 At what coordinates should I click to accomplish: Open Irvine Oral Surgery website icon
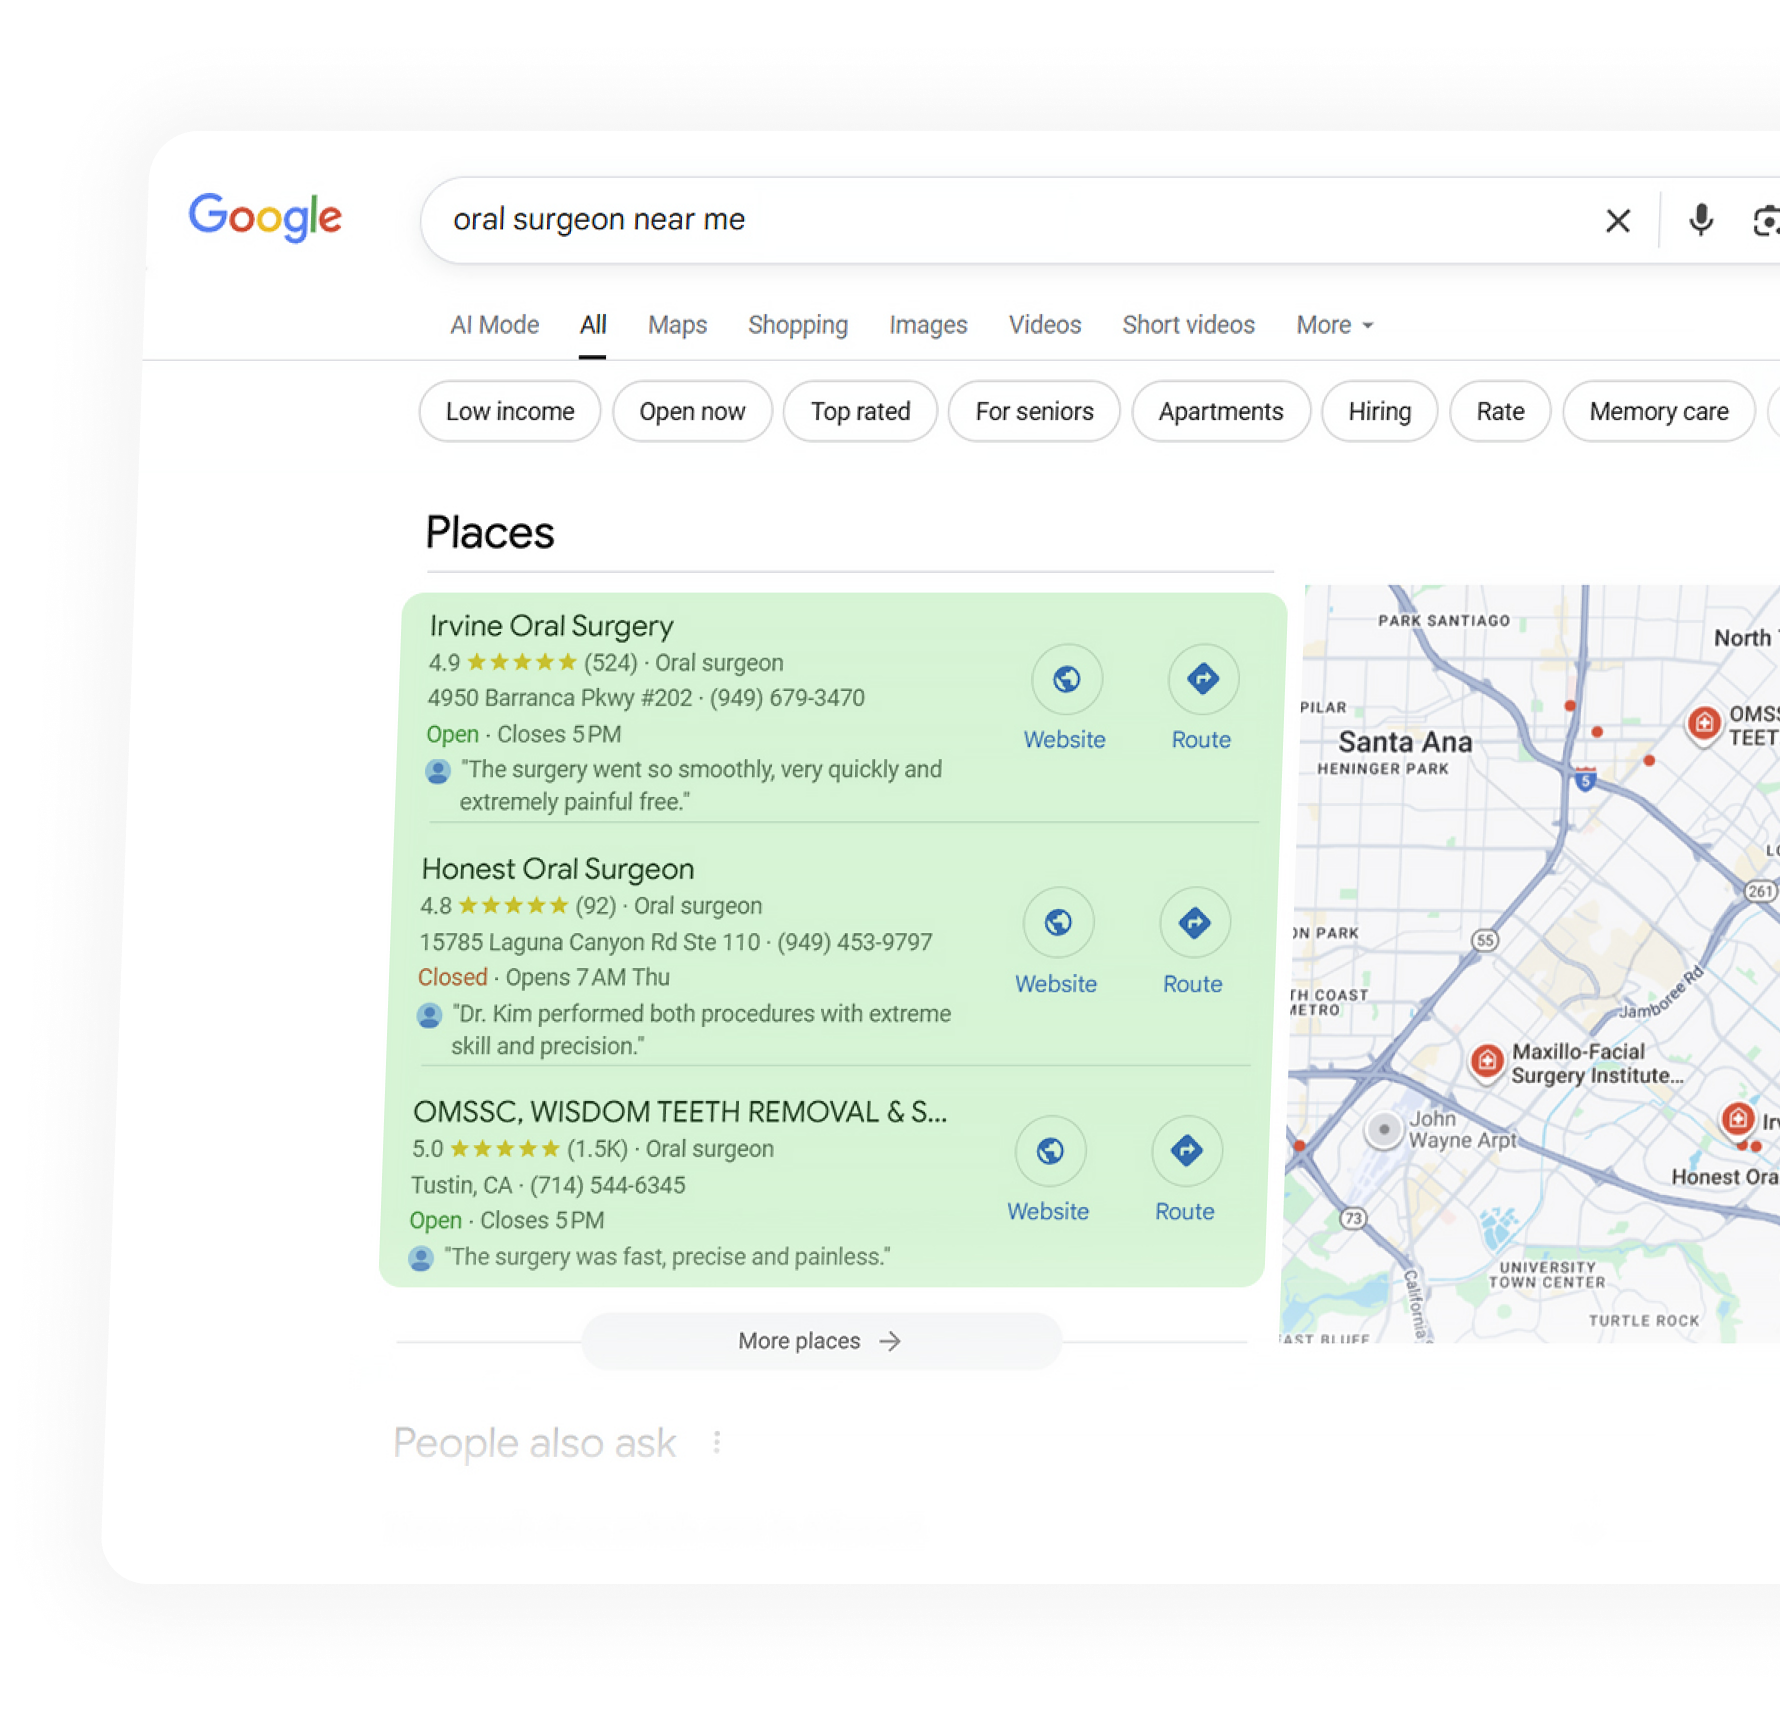click(x=1066, y=680)
